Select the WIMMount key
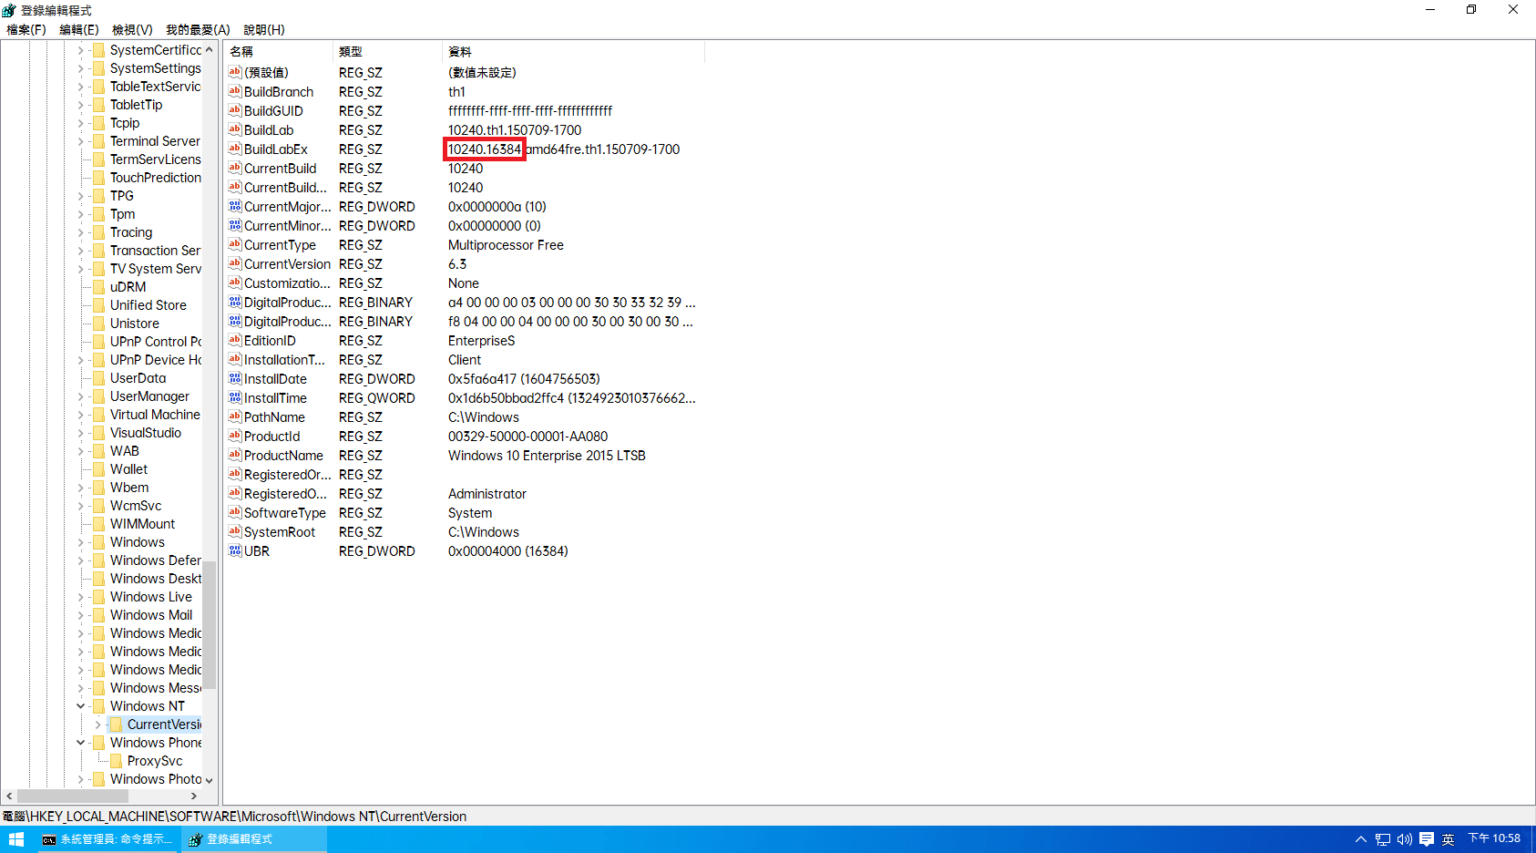 point(142,524)
